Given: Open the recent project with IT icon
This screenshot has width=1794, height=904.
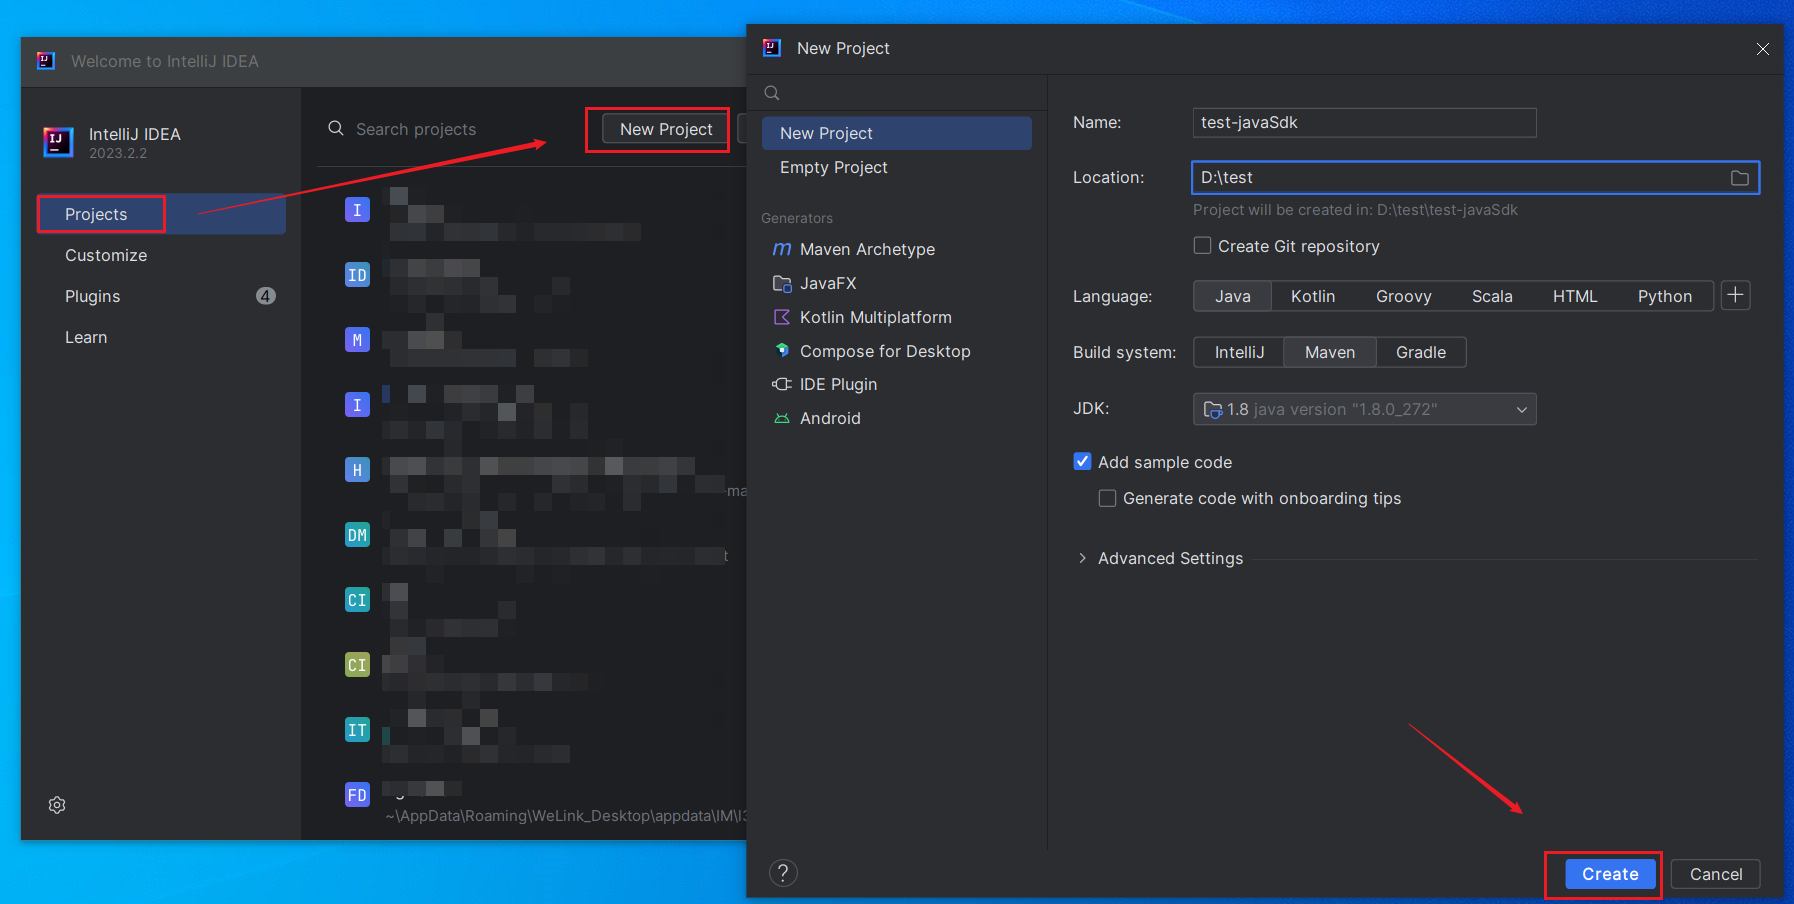Looking at the screenshot, I should click(357, 730).
